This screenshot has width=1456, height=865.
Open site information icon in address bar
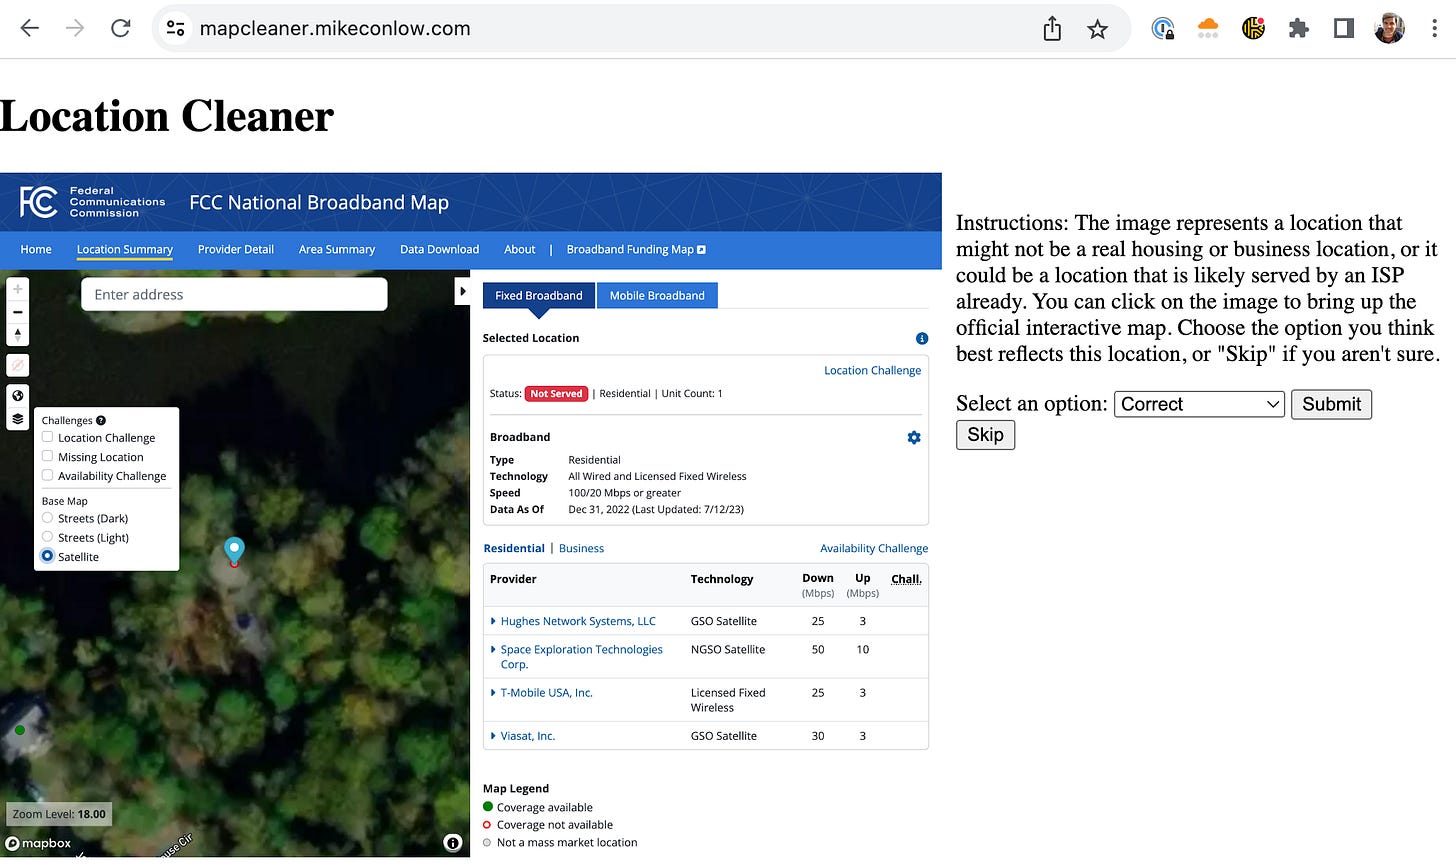pos(176,28)
